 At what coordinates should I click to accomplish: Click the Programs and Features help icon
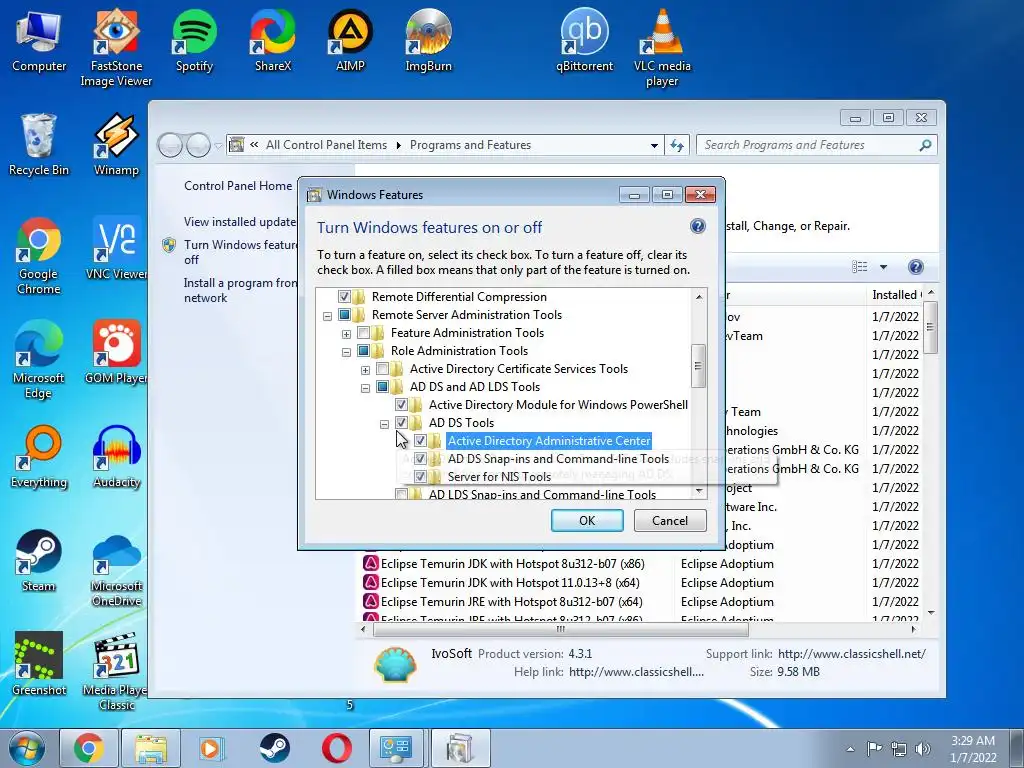tap(916, 266)
